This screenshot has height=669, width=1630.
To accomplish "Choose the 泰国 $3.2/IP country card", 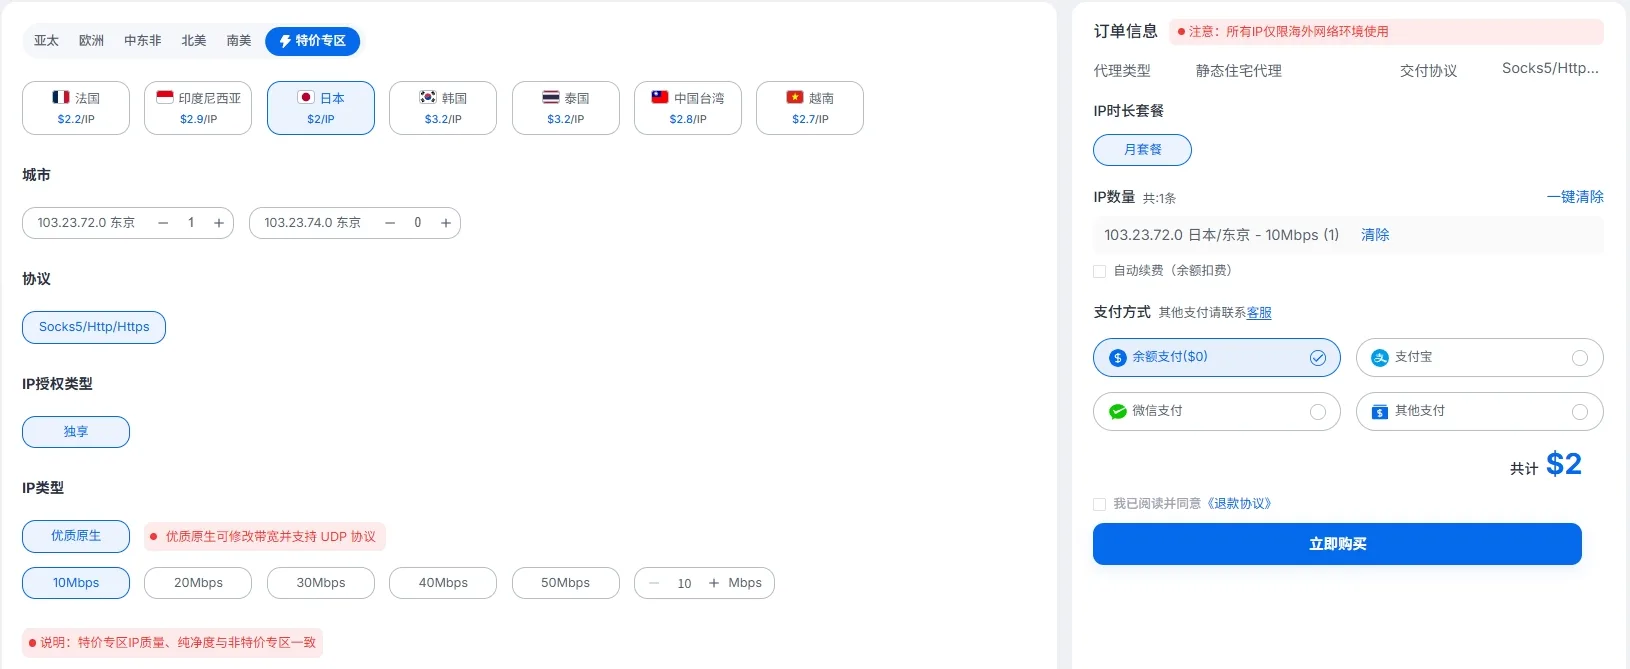I will click(x=566, y=108).
